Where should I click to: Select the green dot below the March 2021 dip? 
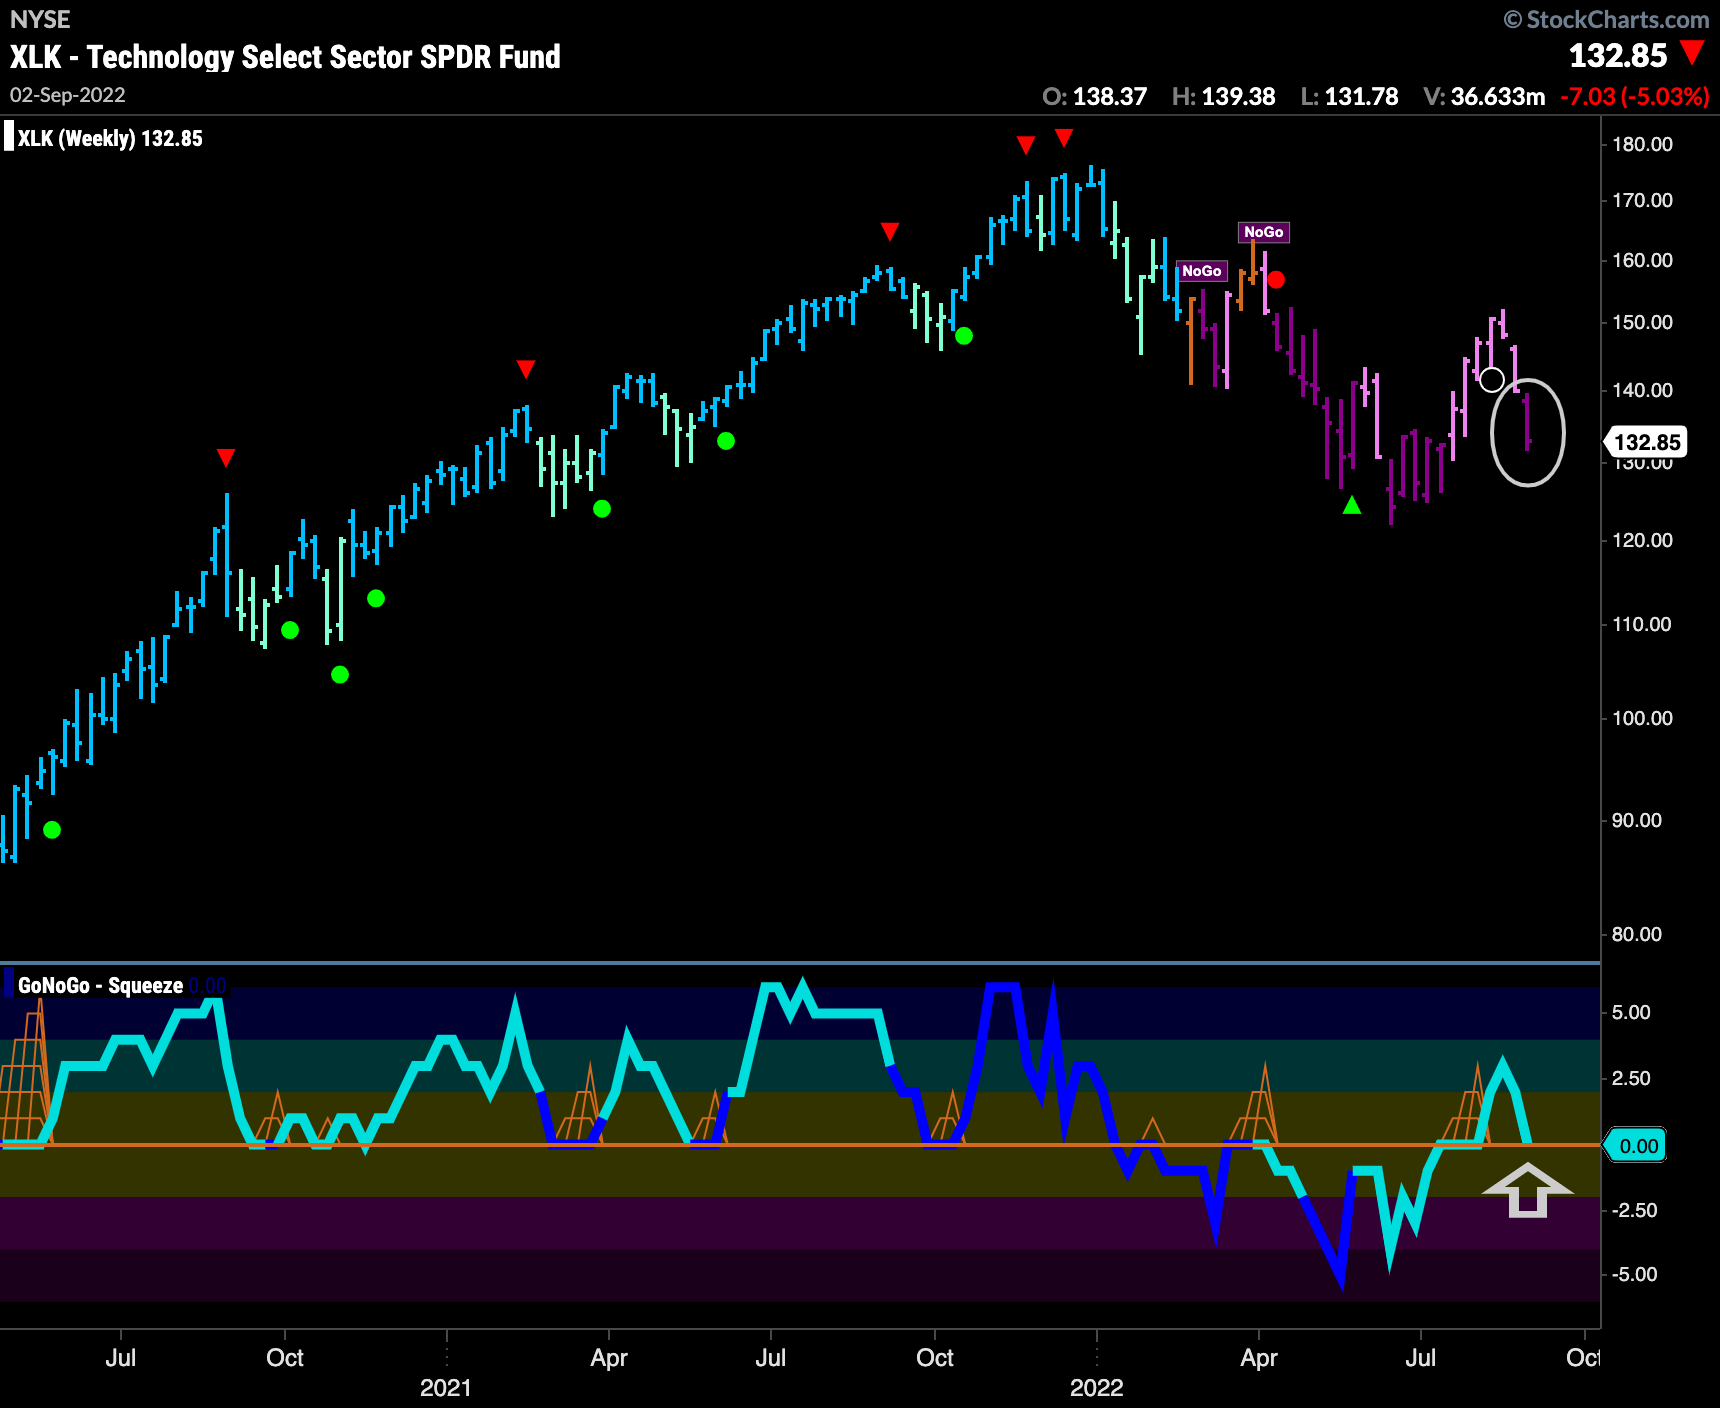(x=602, y=509)
